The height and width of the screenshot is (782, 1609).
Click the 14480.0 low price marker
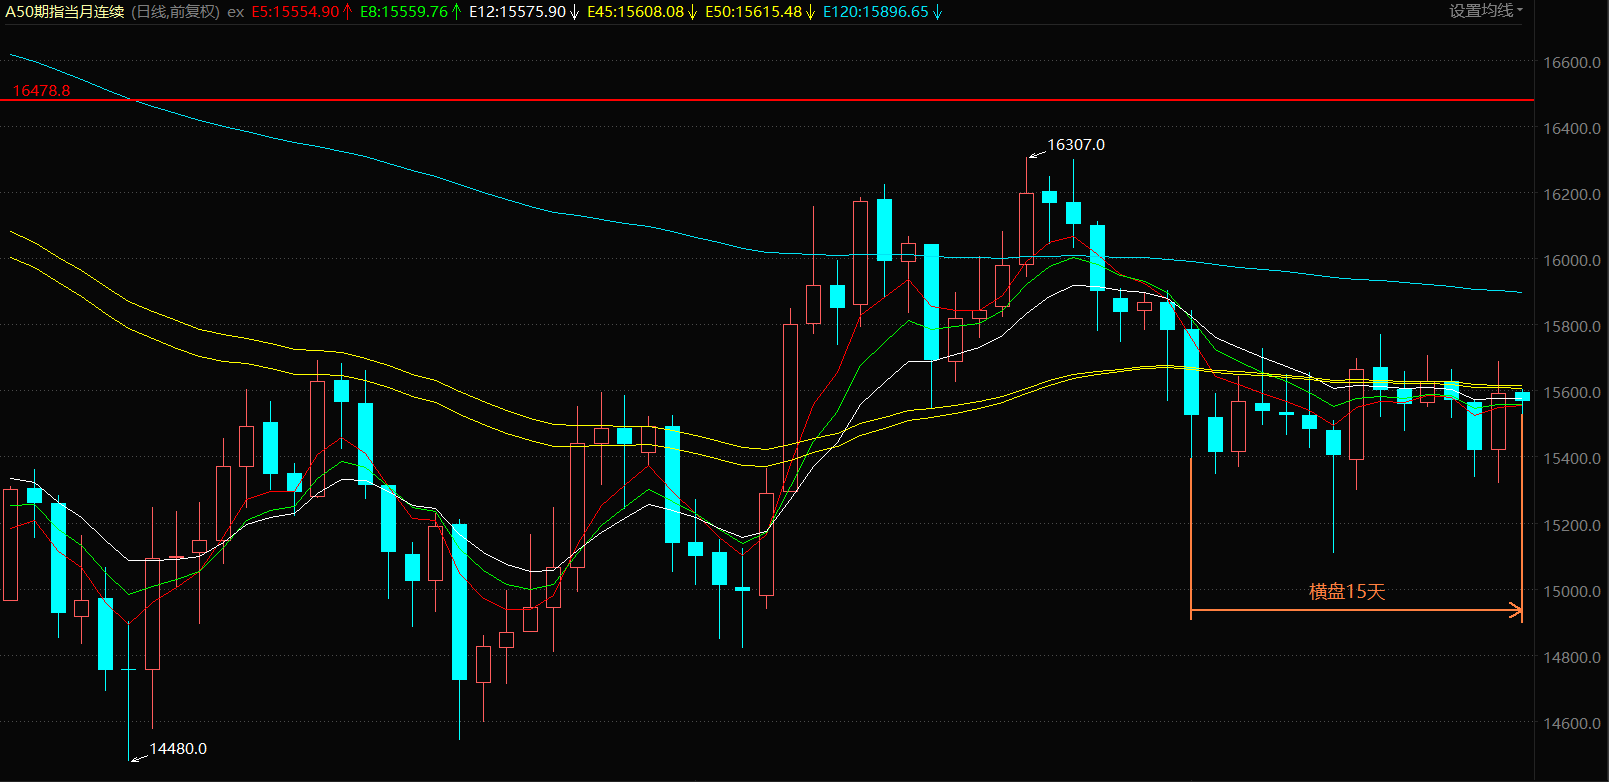coord(178,749)
